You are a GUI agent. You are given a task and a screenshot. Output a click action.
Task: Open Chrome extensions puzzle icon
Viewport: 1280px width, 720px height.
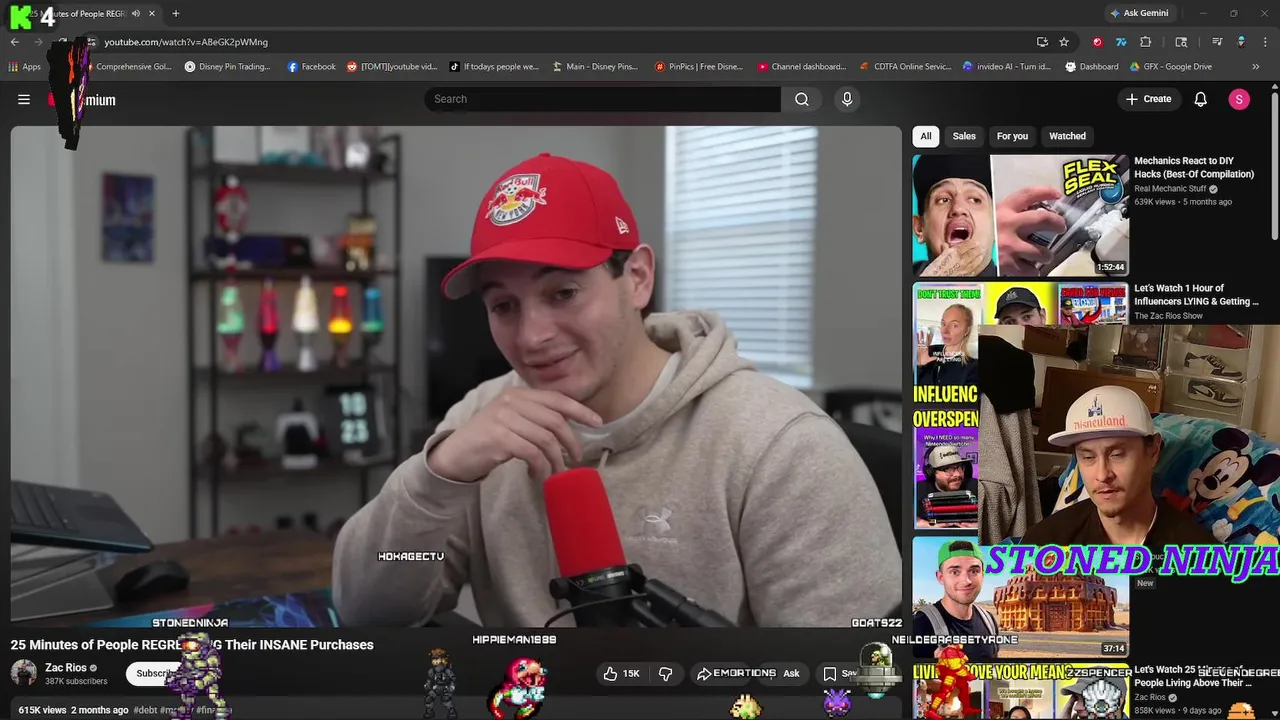[x=1146, y=42]
